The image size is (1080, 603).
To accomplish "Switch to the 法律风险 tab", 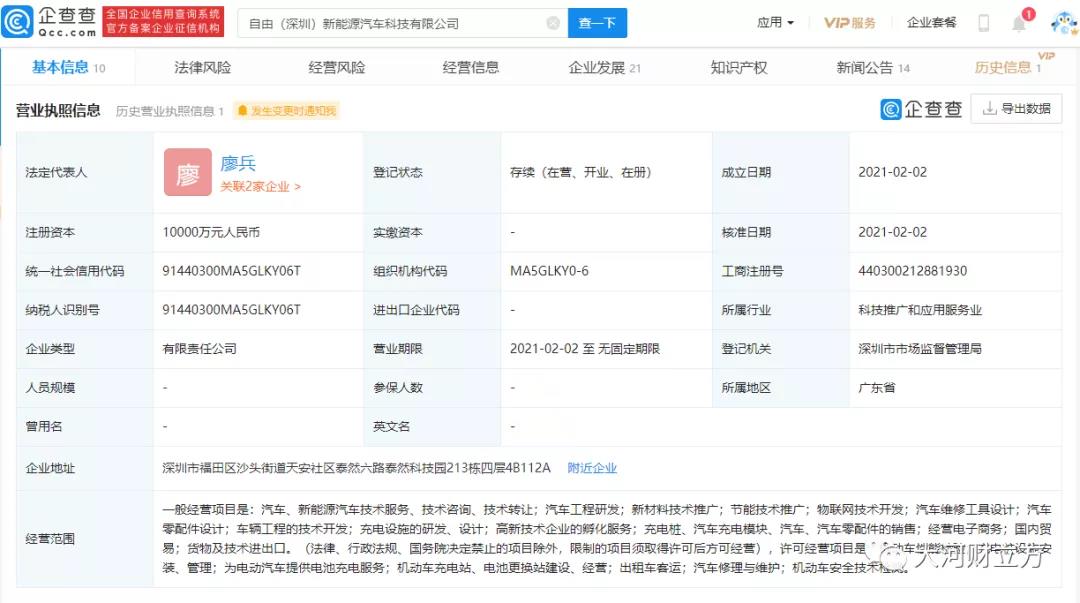I will pos(202,67).
